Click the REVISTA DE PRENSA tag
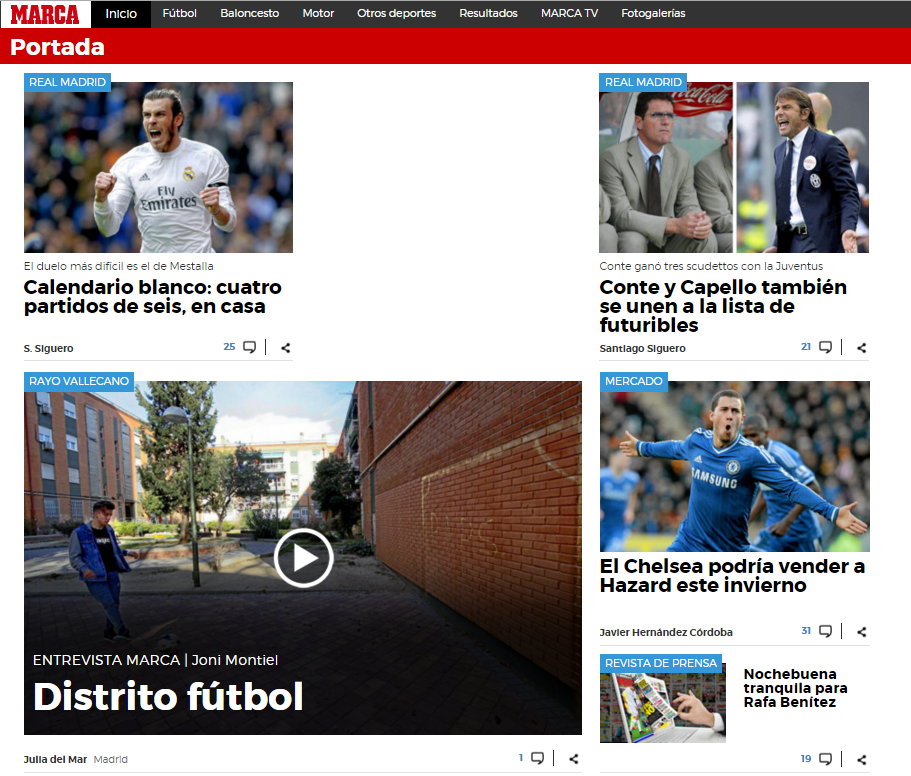 (x=661, y=663)
